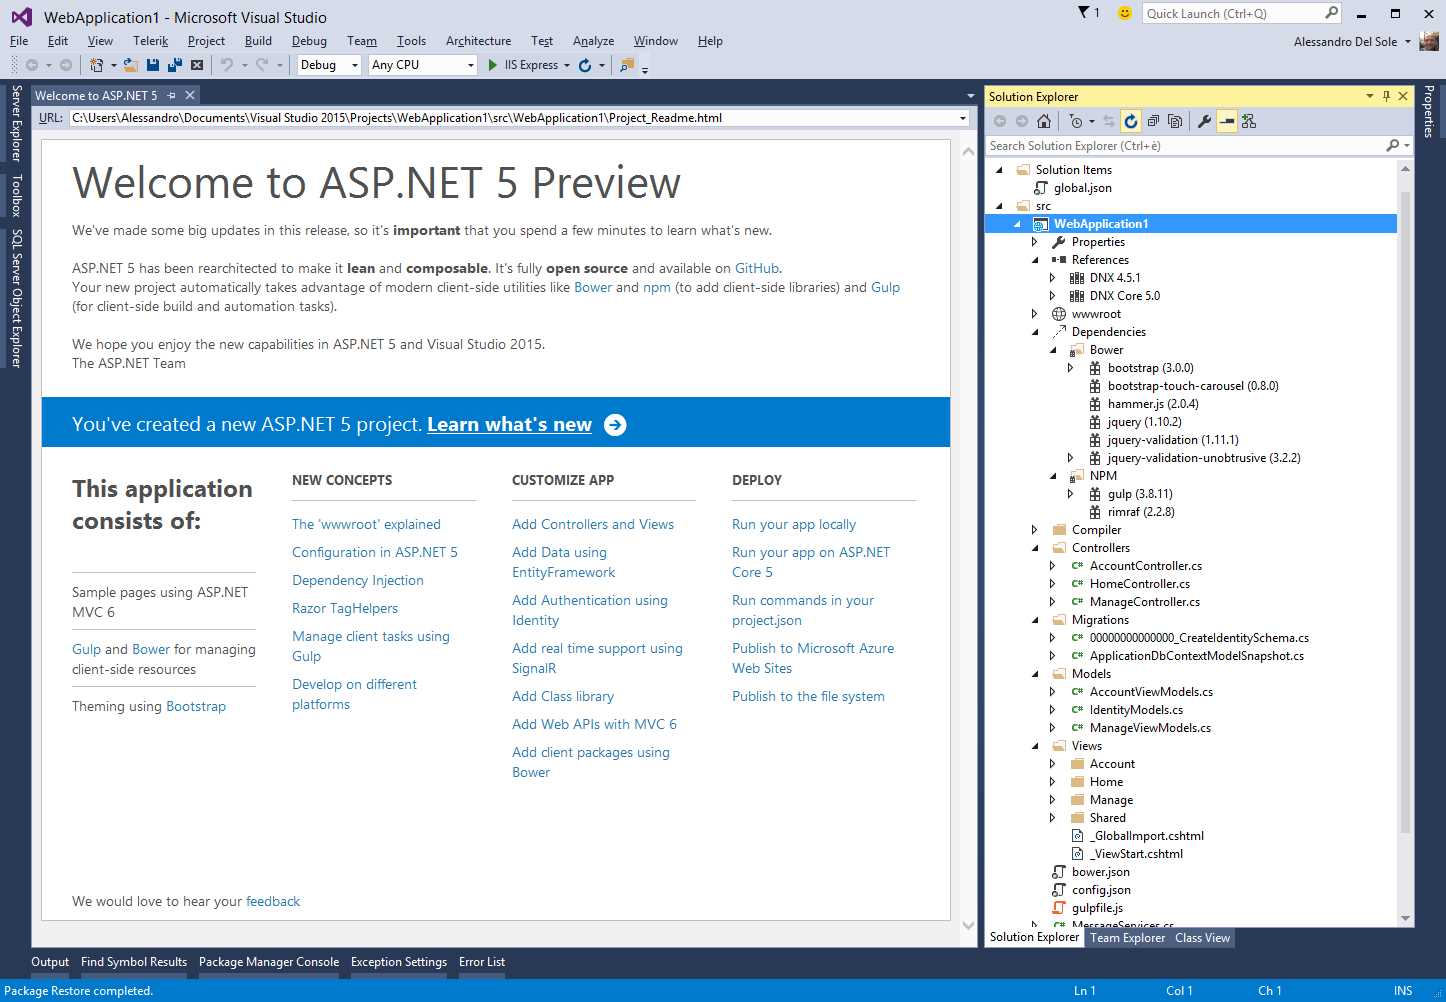Click the Home icon in Solution Explorer
Image resolution: width=1446 pixels, height=1002 pixels.
click(x=1043, y=121)
